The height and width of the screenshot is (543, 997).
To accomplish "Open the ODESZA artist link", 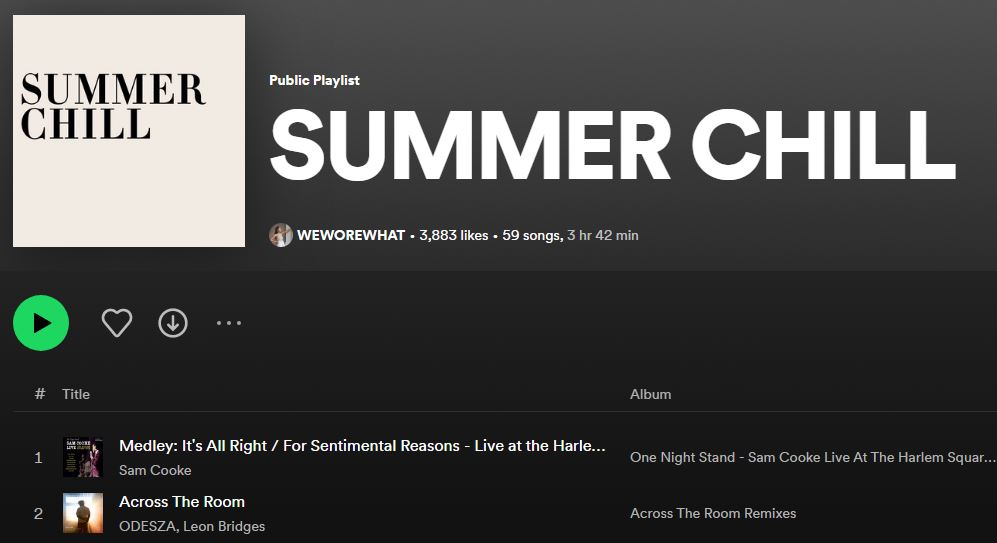I will 149,526.
